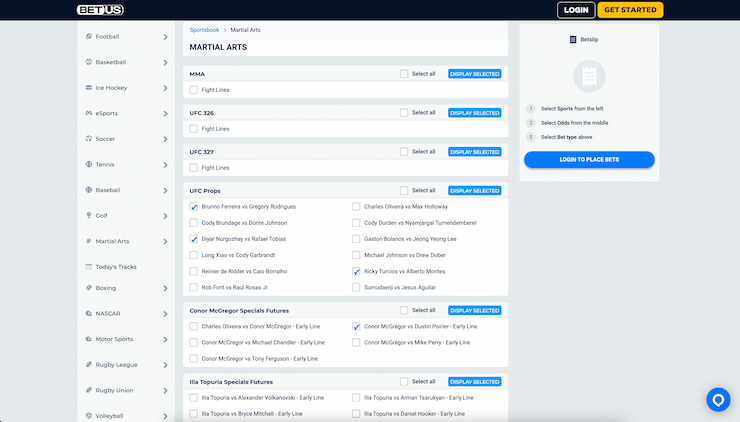This screenshot has height=422, width=740.
Task: Click DISPLAY SELECTED for MMA
Action: (474, 74)
